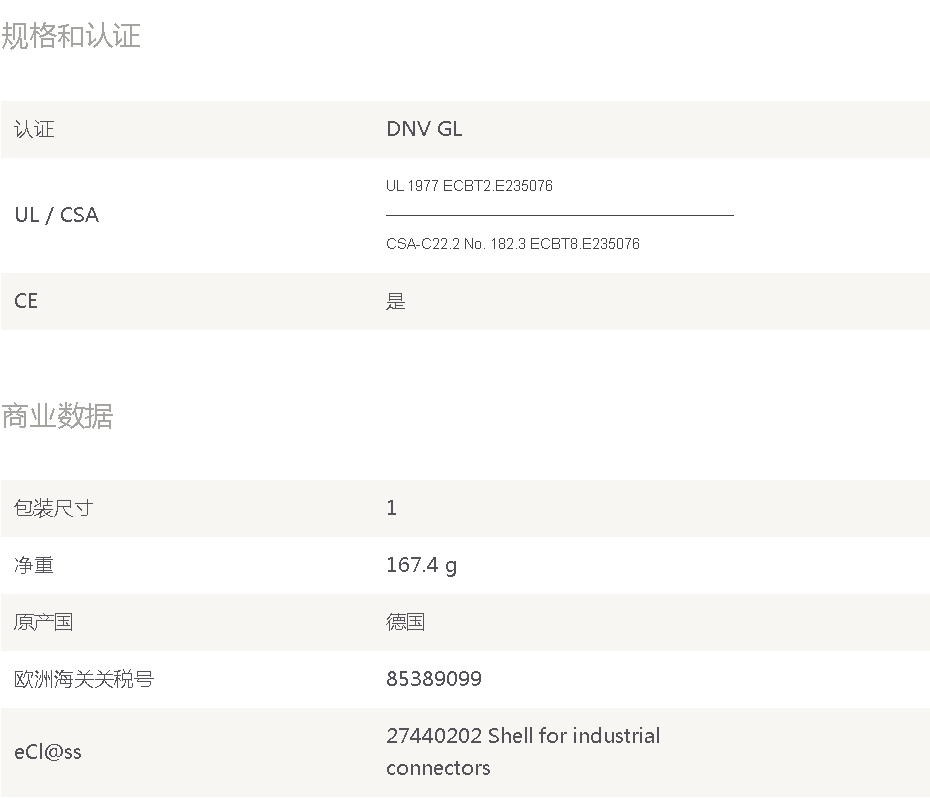Click the 规格和认证 section heading

point(71,36)
